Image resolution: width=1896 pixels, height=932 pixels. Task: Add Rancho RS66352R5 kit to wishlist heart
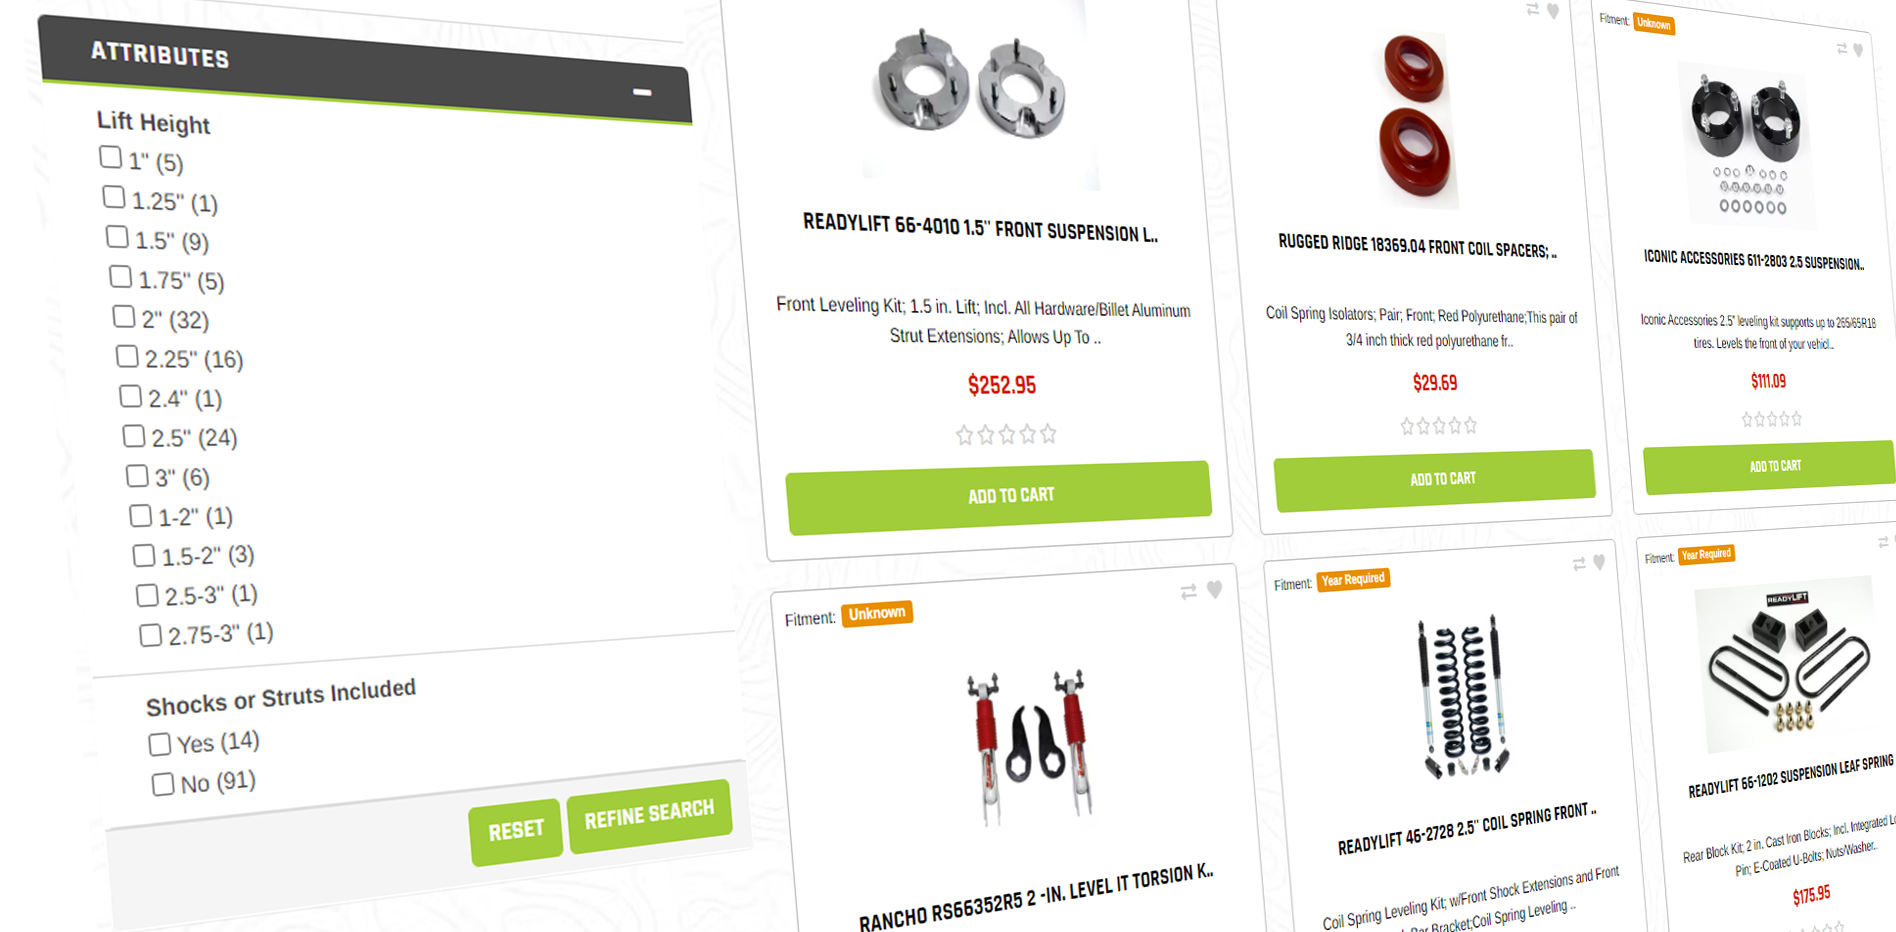pyautogui.click(x=1214, y=590)
